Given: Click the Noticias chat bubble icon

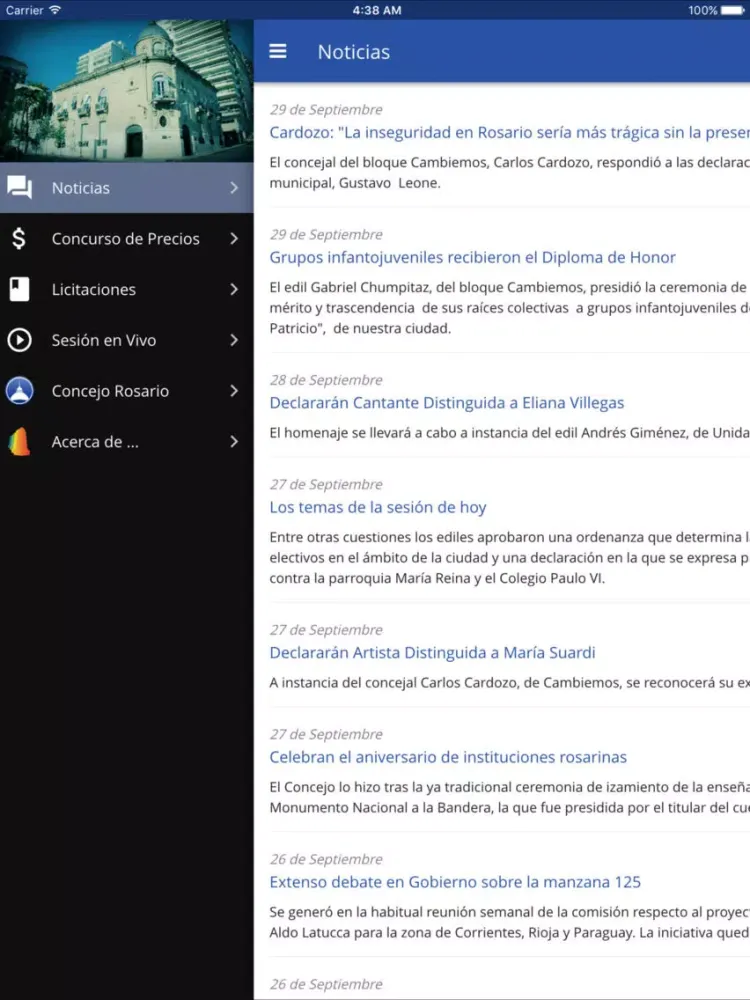Looking at the screenshot, I should [19, 188].
